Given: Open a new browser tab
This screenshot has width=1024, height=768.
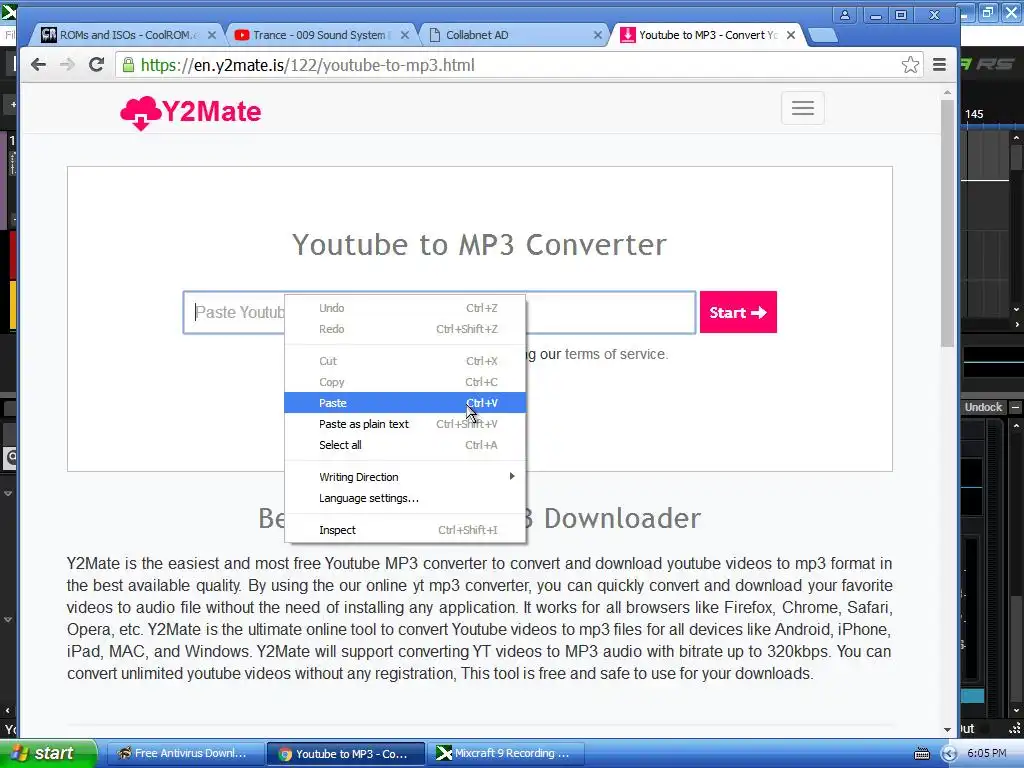Looking at the screenshot, I should tap(822, 35).
